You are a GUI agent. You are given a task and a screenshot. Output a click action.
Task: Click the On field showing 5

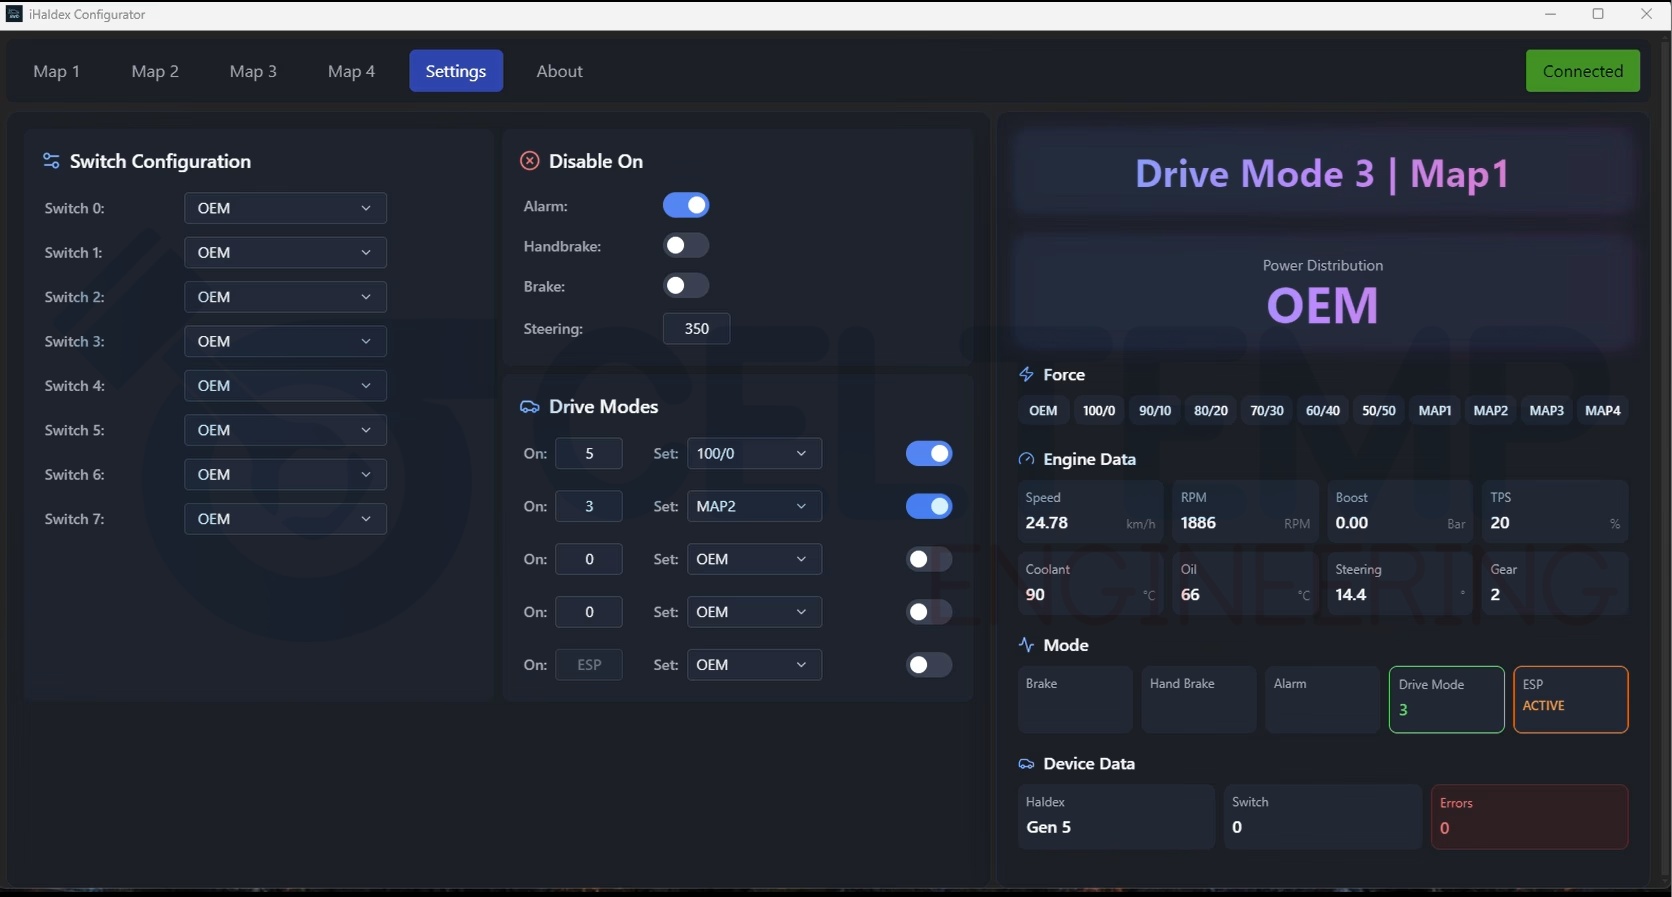coord(589,454)
